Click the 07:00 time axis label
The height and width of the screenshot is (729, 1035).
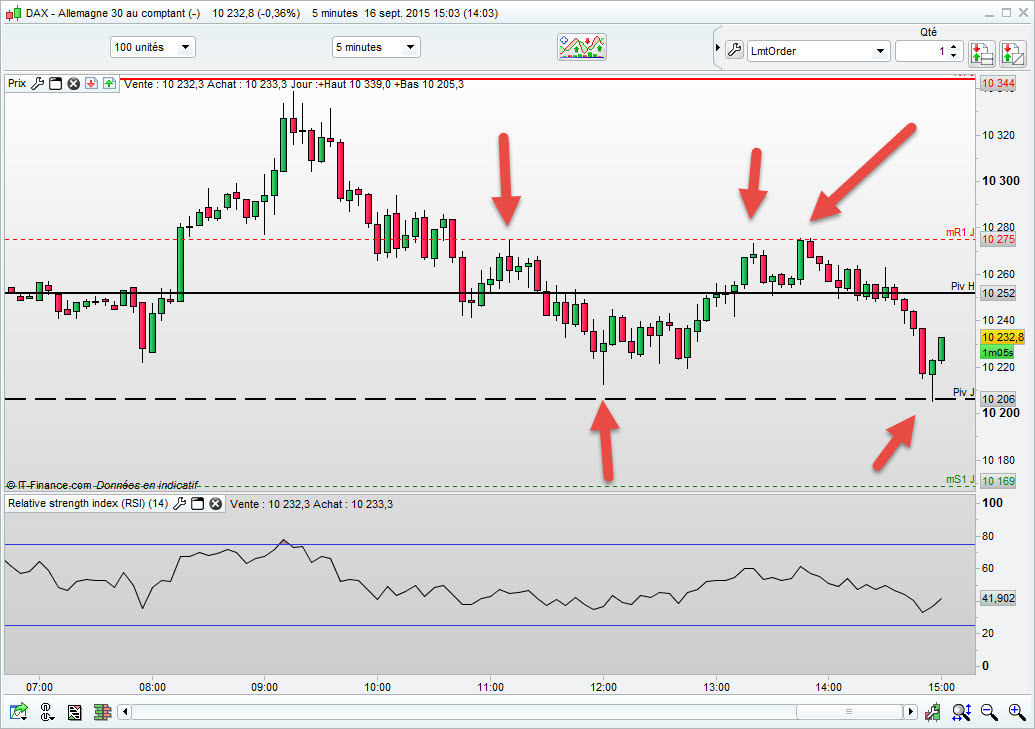[x=40, y=687]
